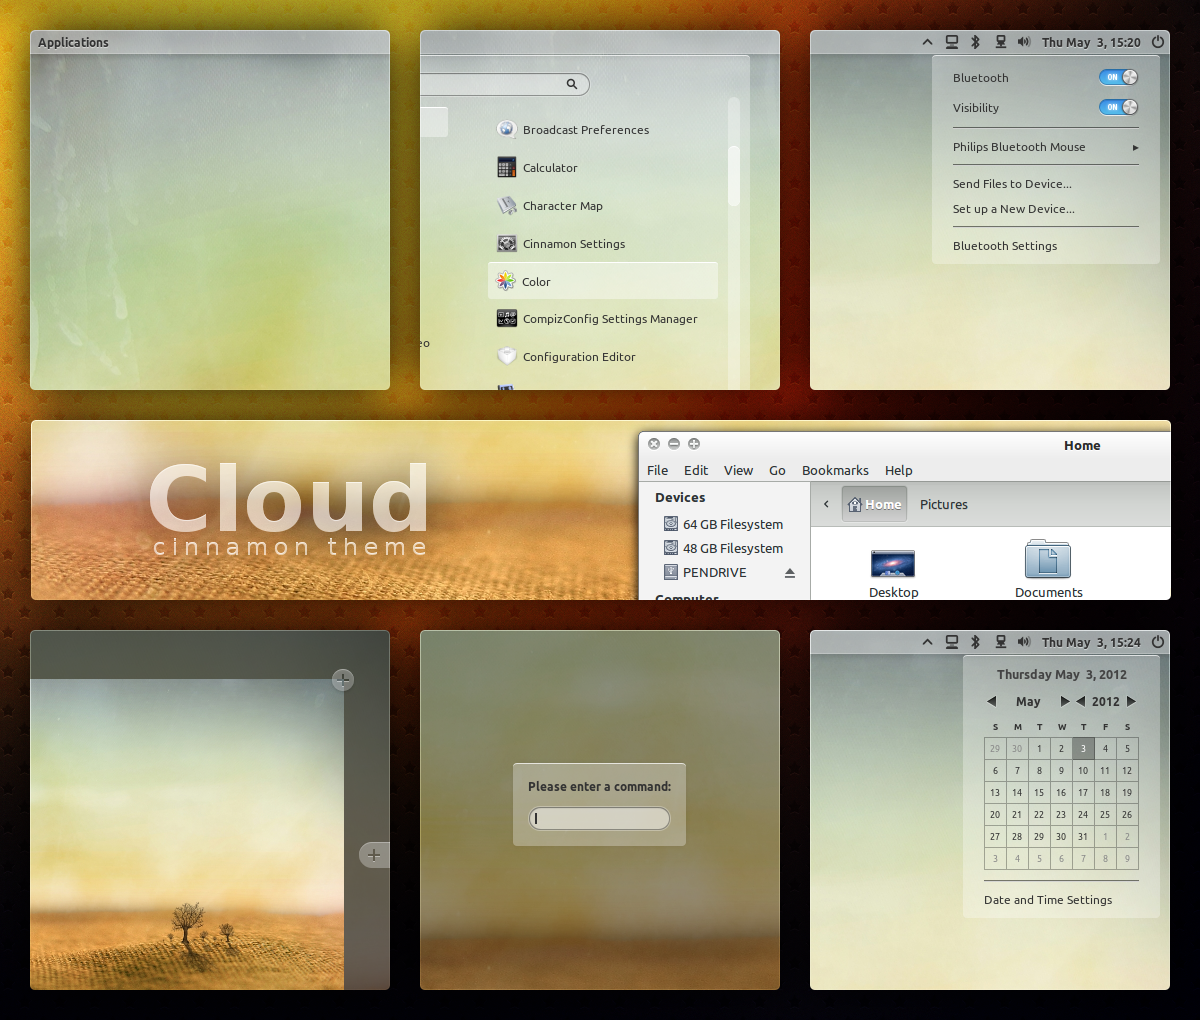This screenshot has height=1020, width=1200.
Task: Open the Bookmarks menu
Action: coord(835,470)
